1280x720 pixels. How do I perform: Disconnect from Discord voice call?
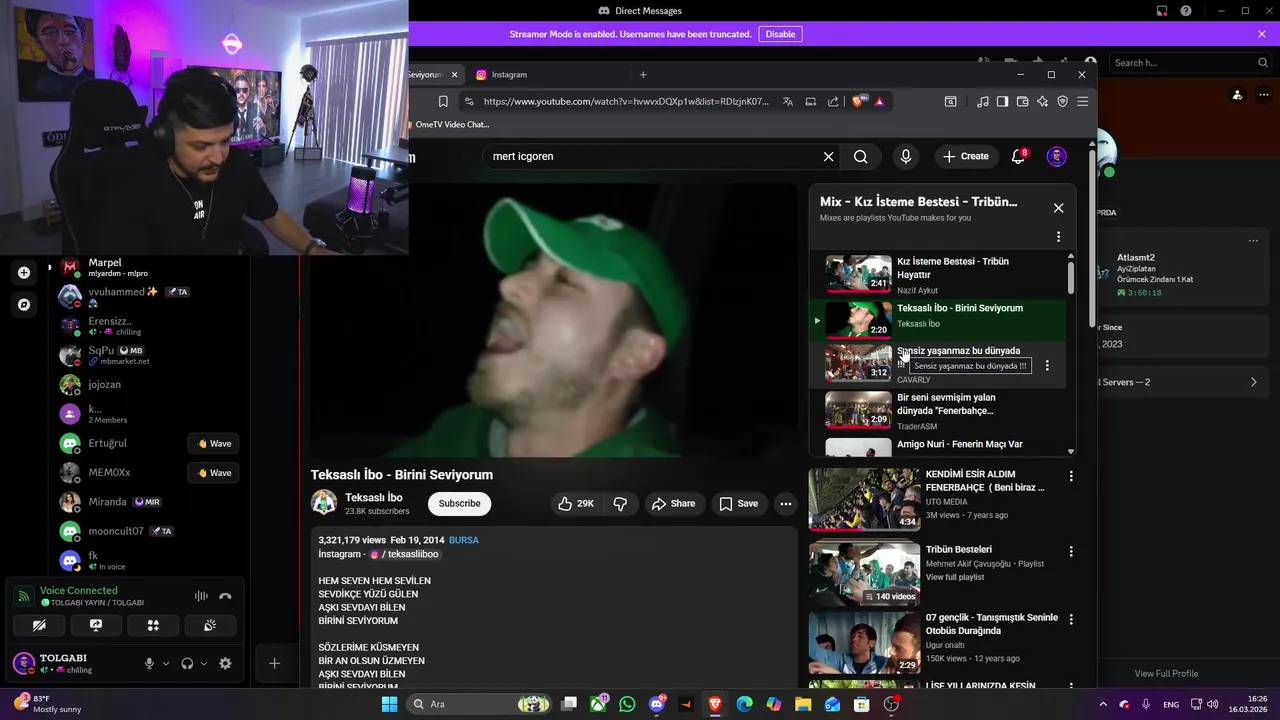tap(225, 596)
